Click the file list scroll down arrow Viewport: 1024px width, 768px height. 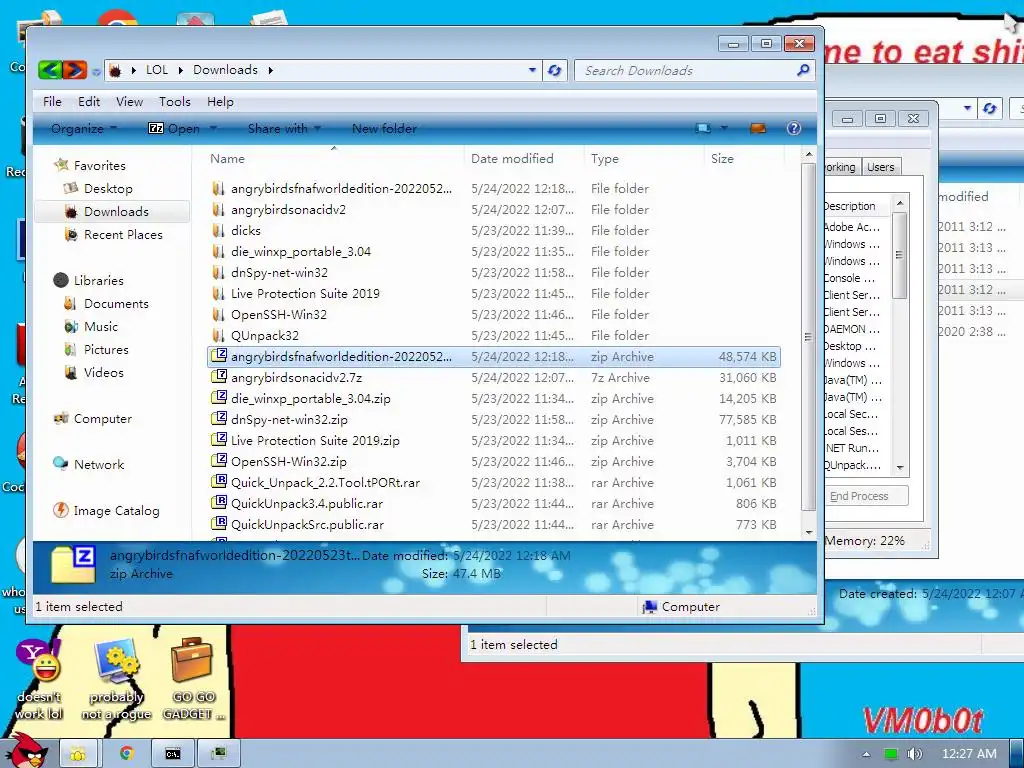pyautogui.click(x=809, y=532)
